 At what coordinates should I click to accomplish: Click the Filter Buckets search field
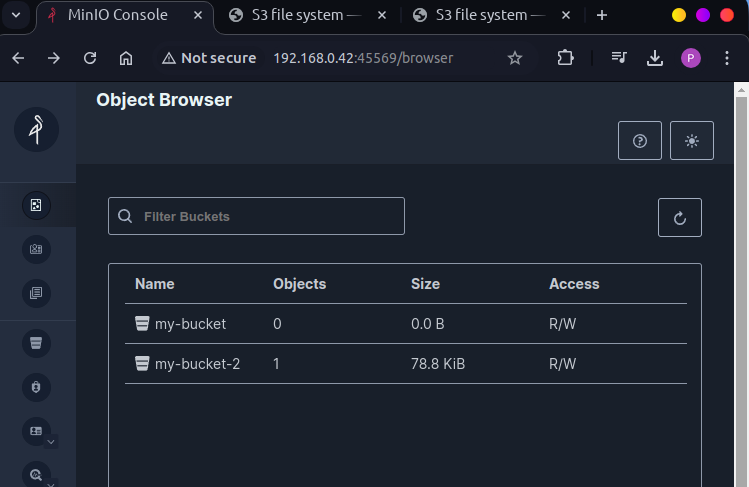click(x=256, y=216)
